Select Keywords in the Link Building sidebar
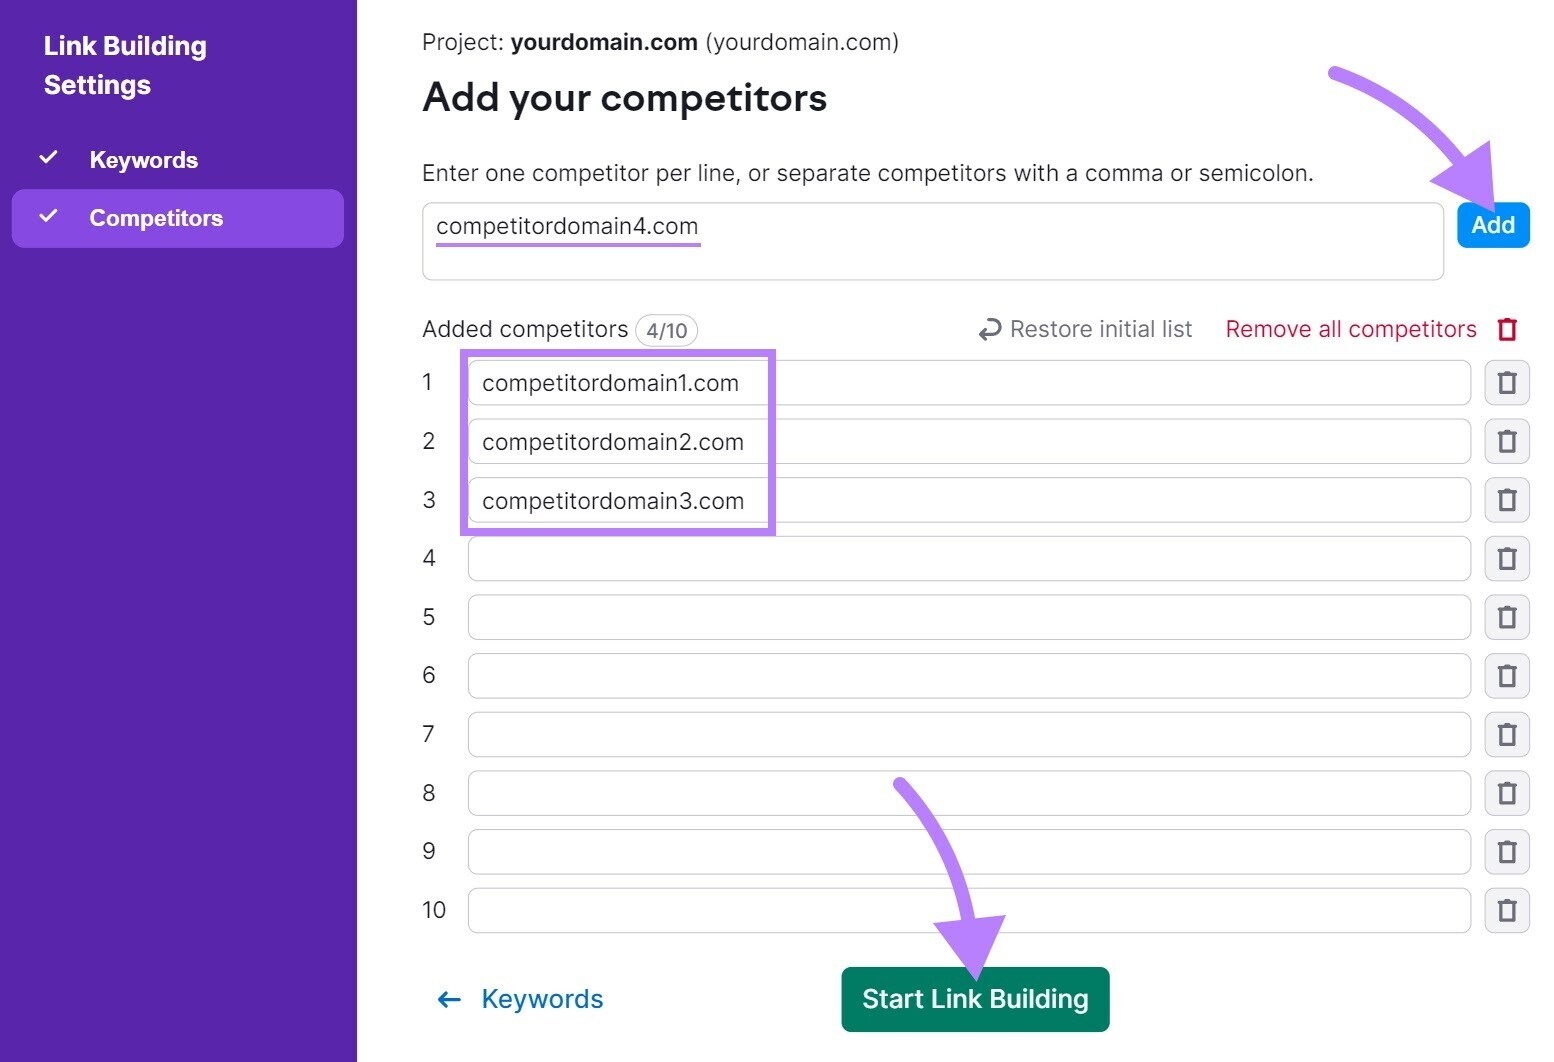The width and height of the screenshot is (1554, 1062). [143, 158]
